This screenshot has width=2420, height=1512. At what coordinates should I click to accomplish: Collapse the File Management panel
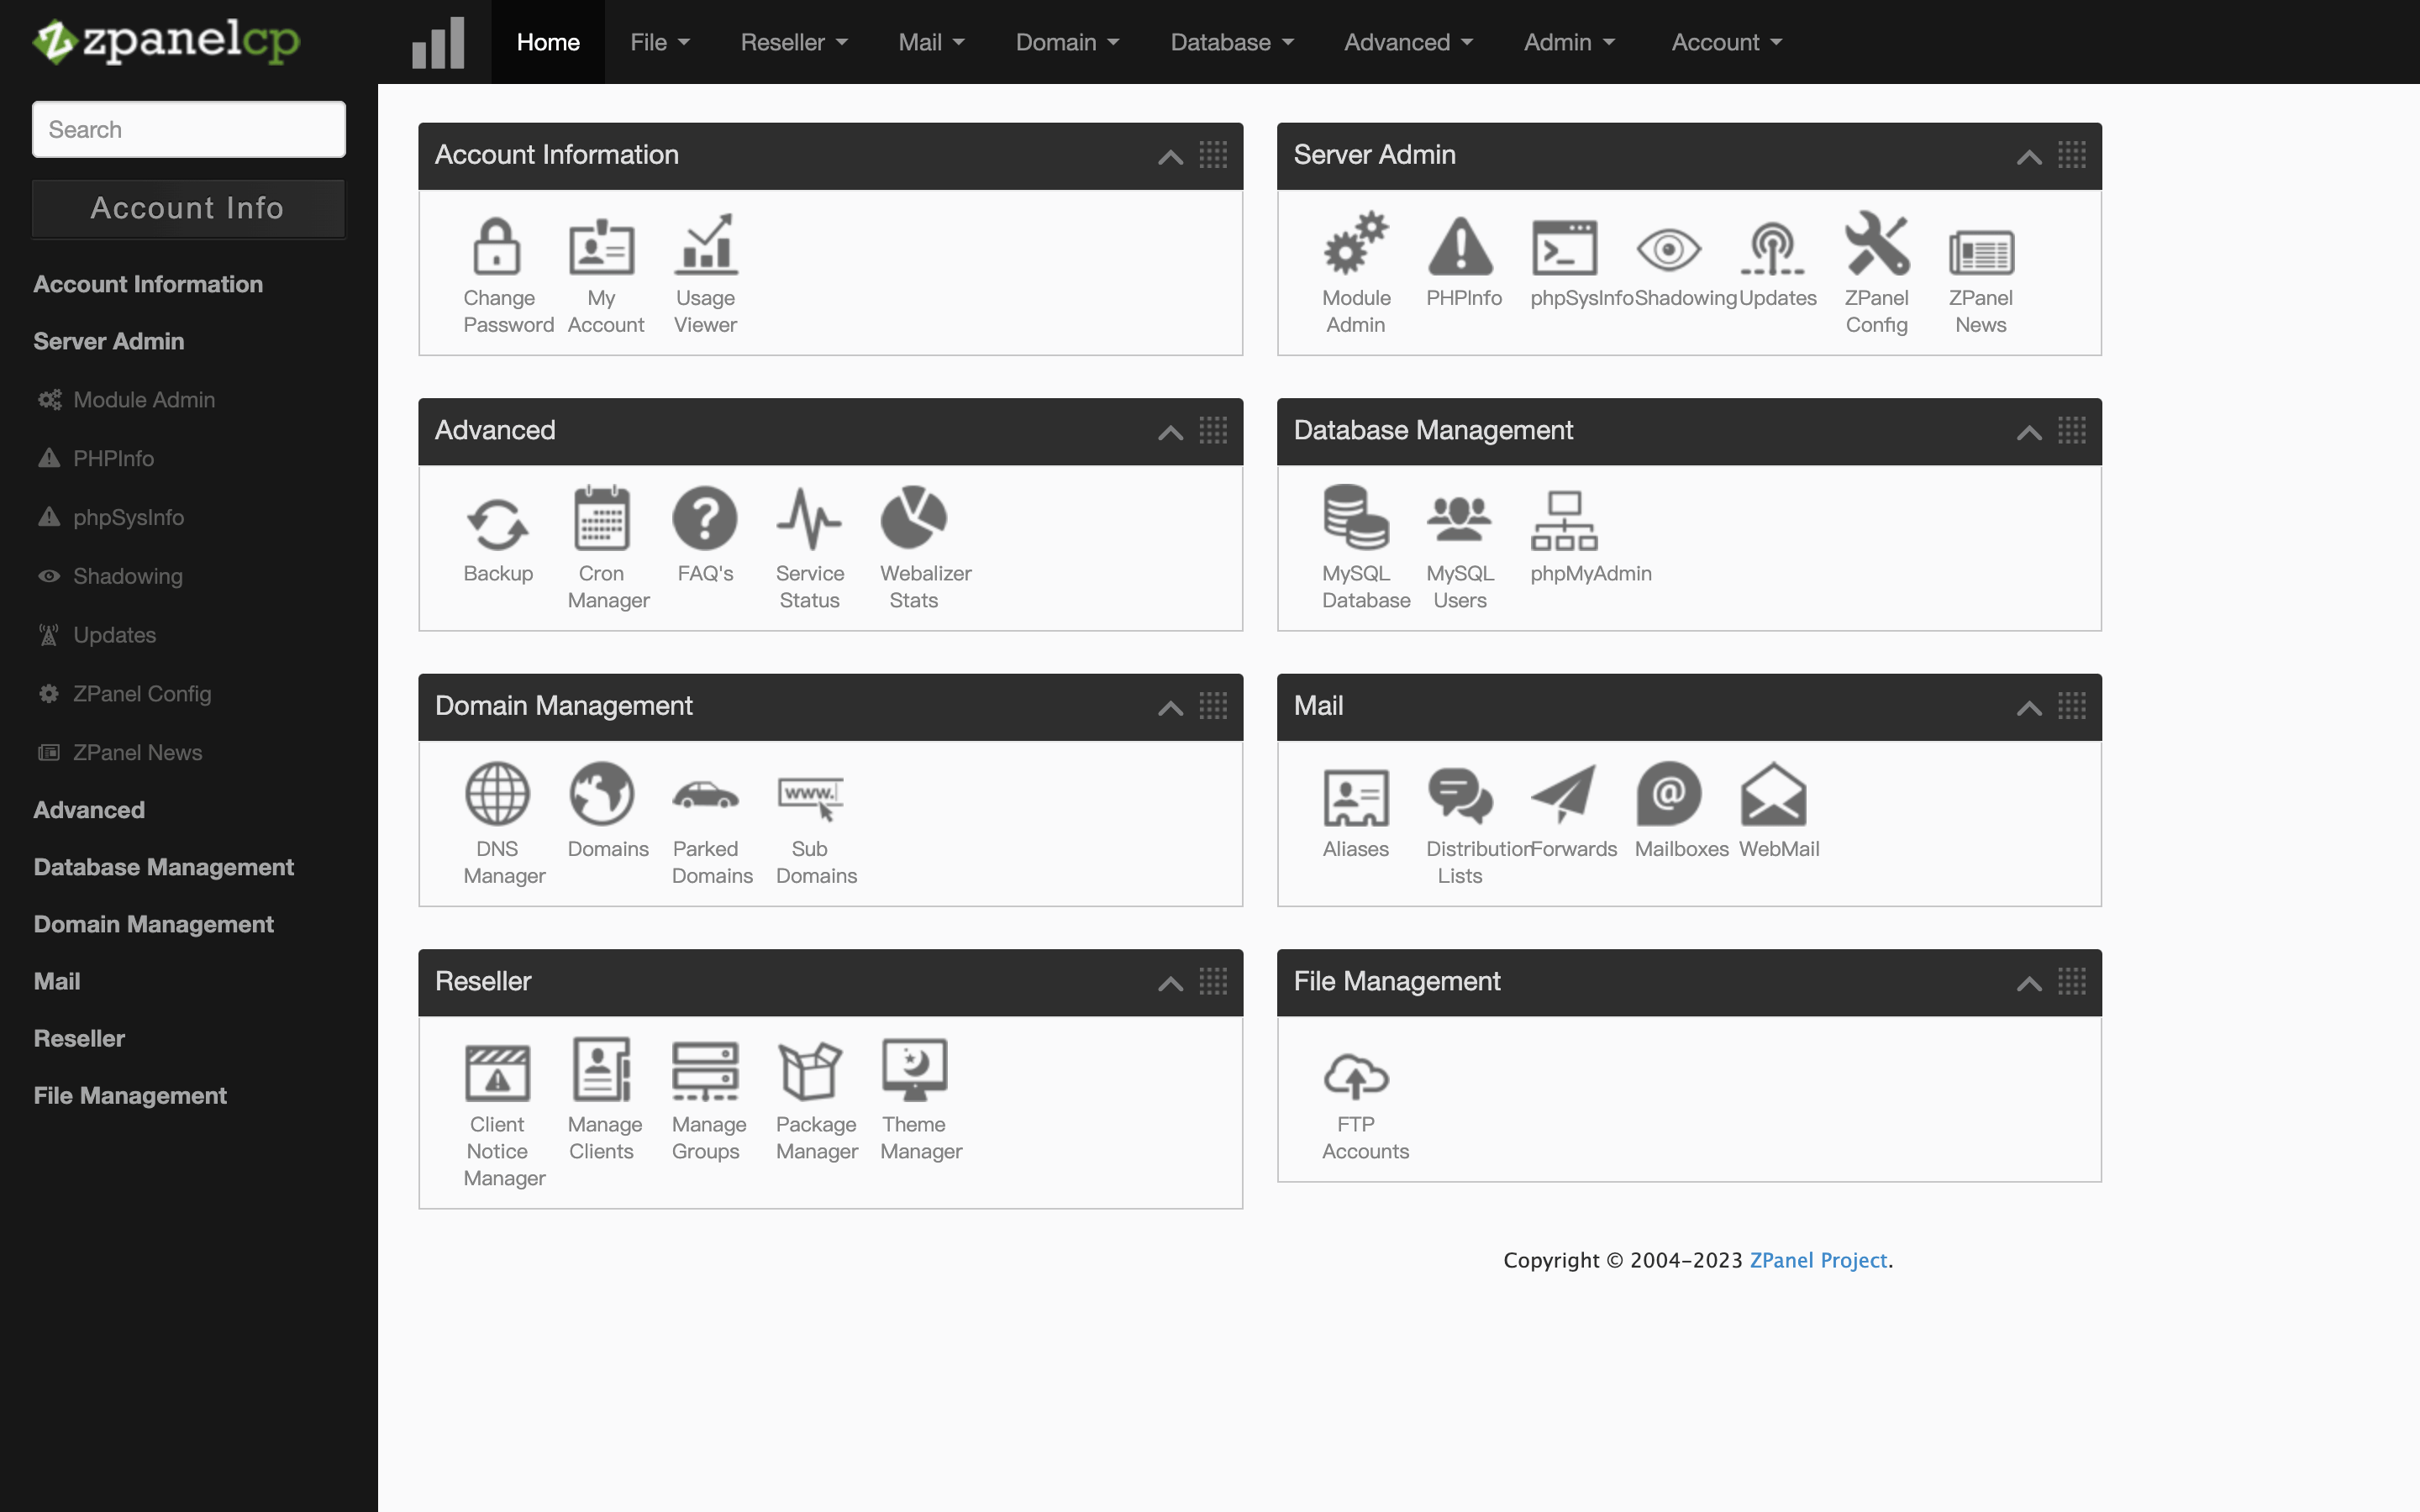click(x=2029, y=983)
